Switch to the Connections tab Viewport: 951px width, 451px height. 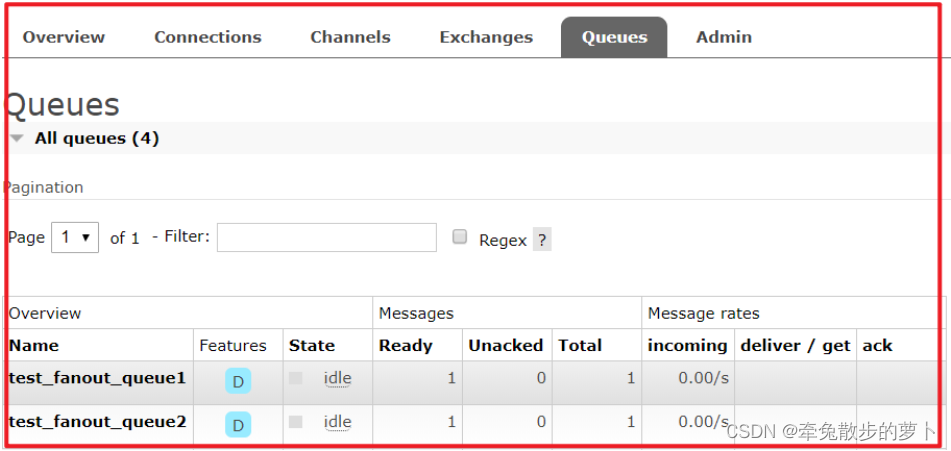pos(207,37)
